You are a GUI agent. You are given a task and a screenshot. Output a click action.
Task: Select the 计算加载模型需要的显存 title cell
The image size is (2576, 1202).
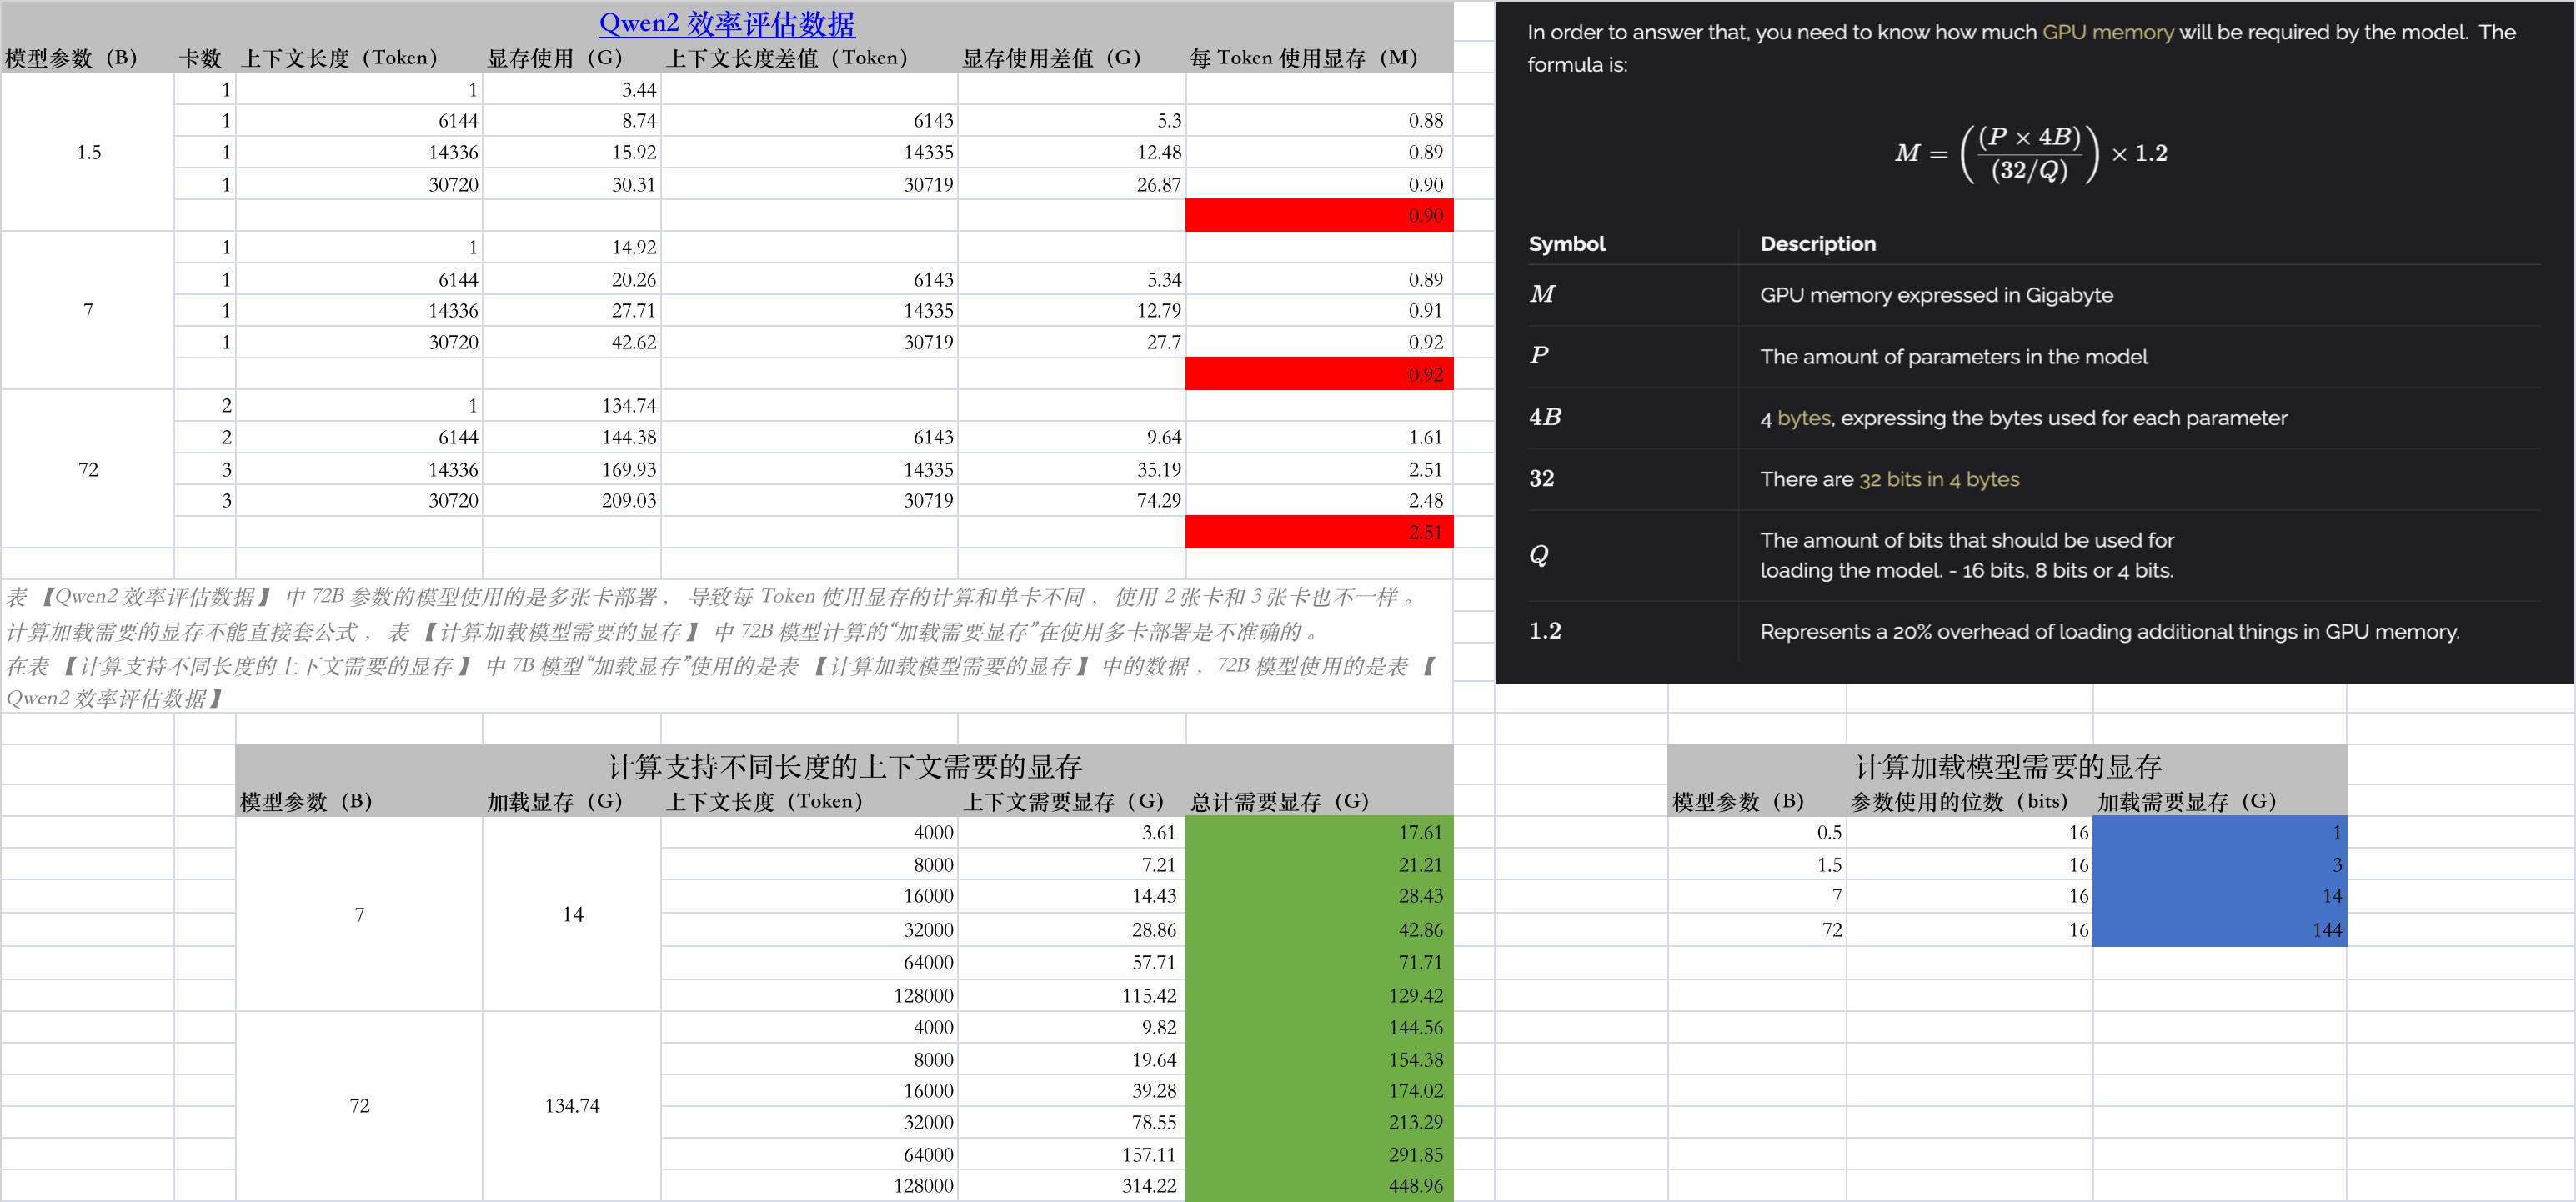coord(2006,767)
